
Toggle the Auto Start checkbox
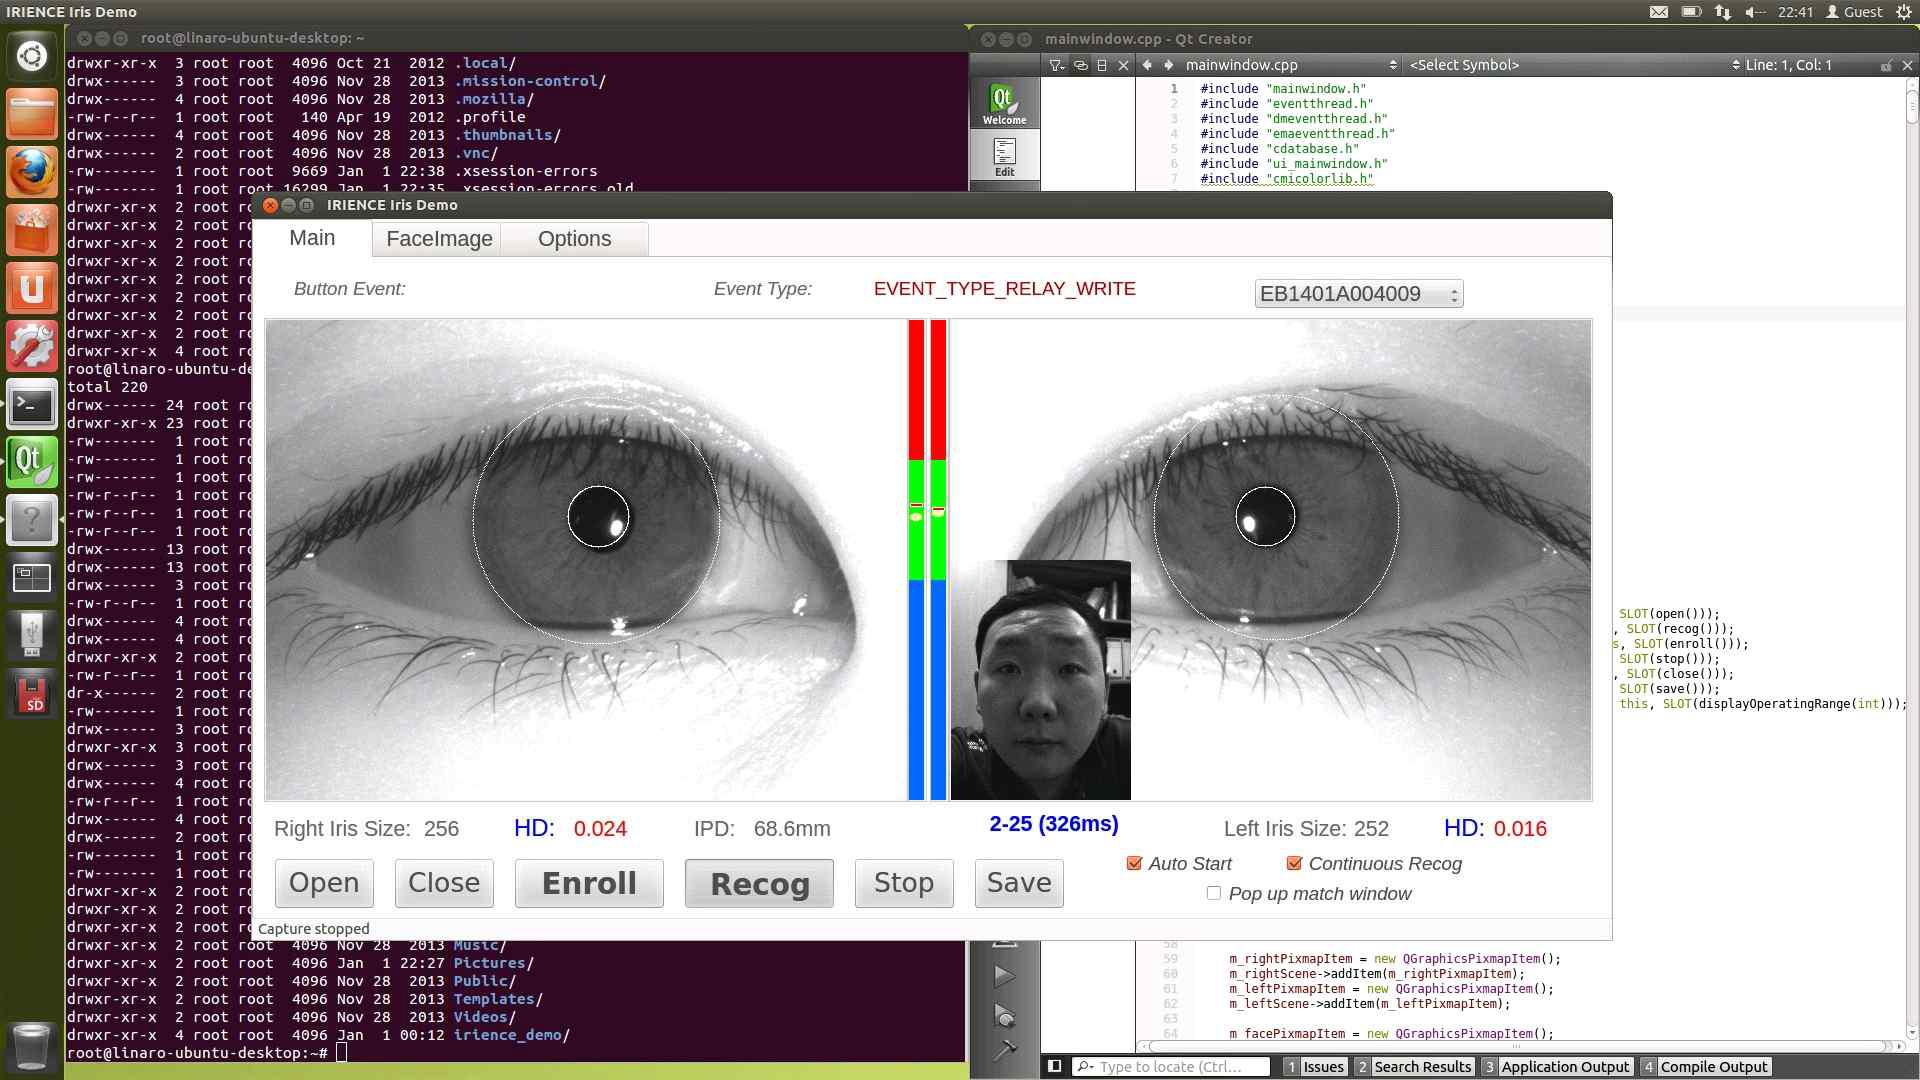click(x=1134, y=863)
